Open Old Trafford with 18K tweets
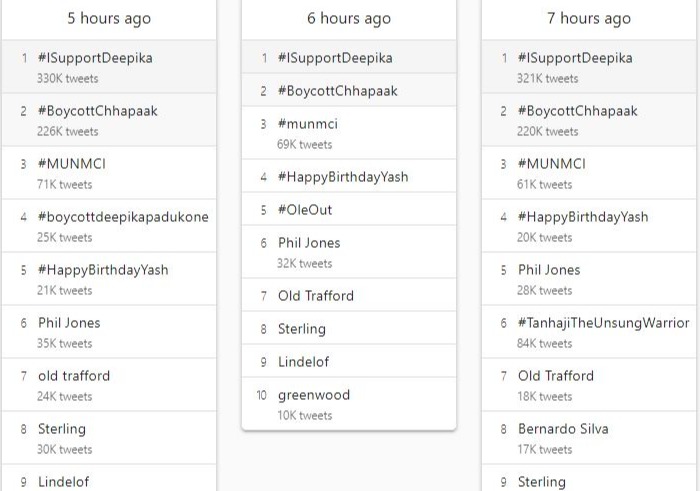 coord(555,376)
